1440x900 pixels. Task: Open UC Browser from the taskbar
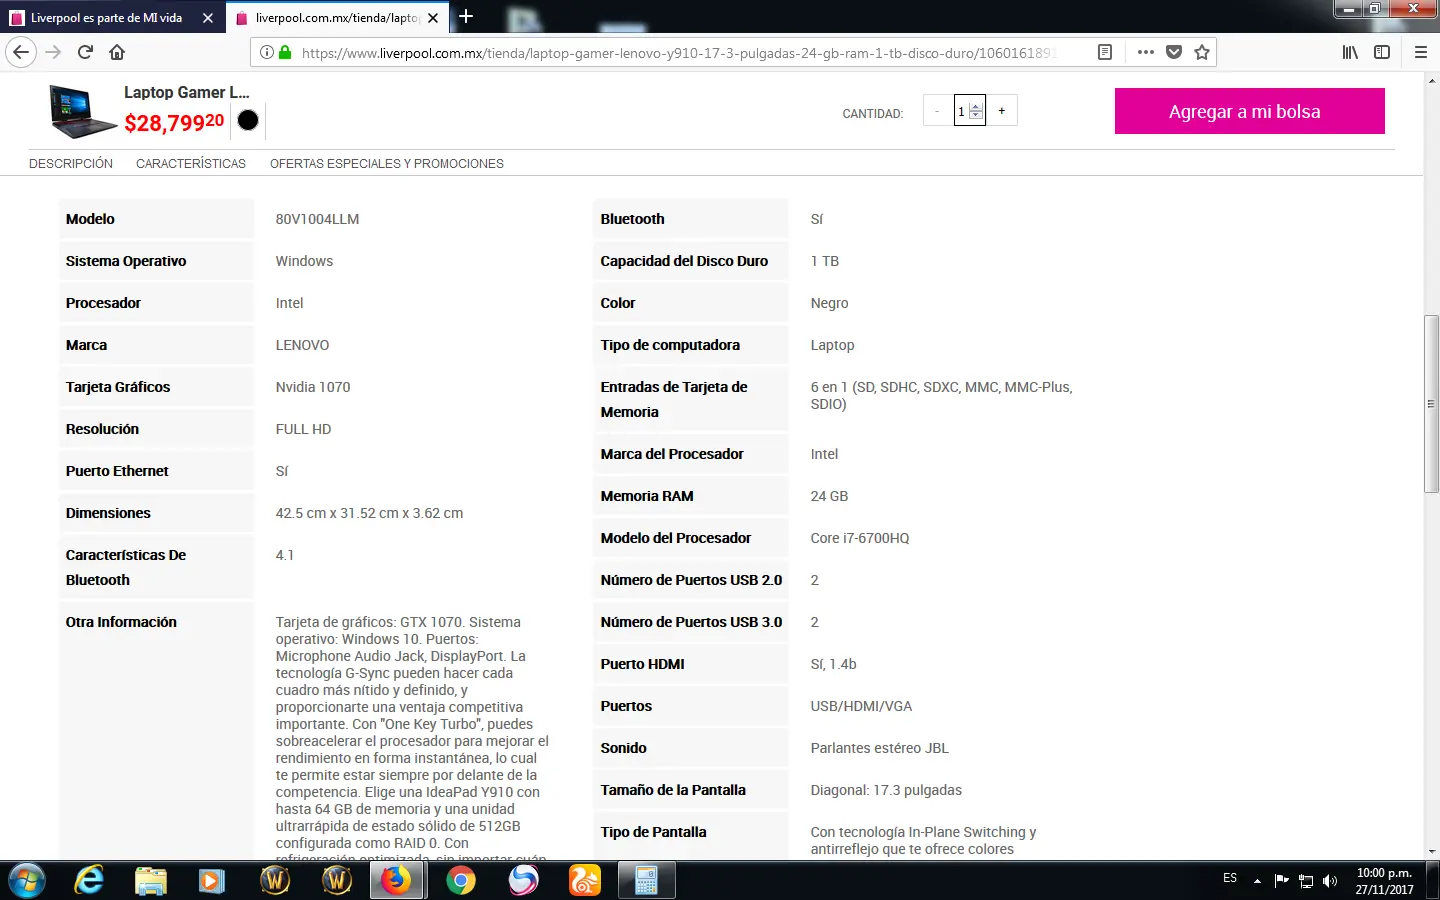[585, 880]
